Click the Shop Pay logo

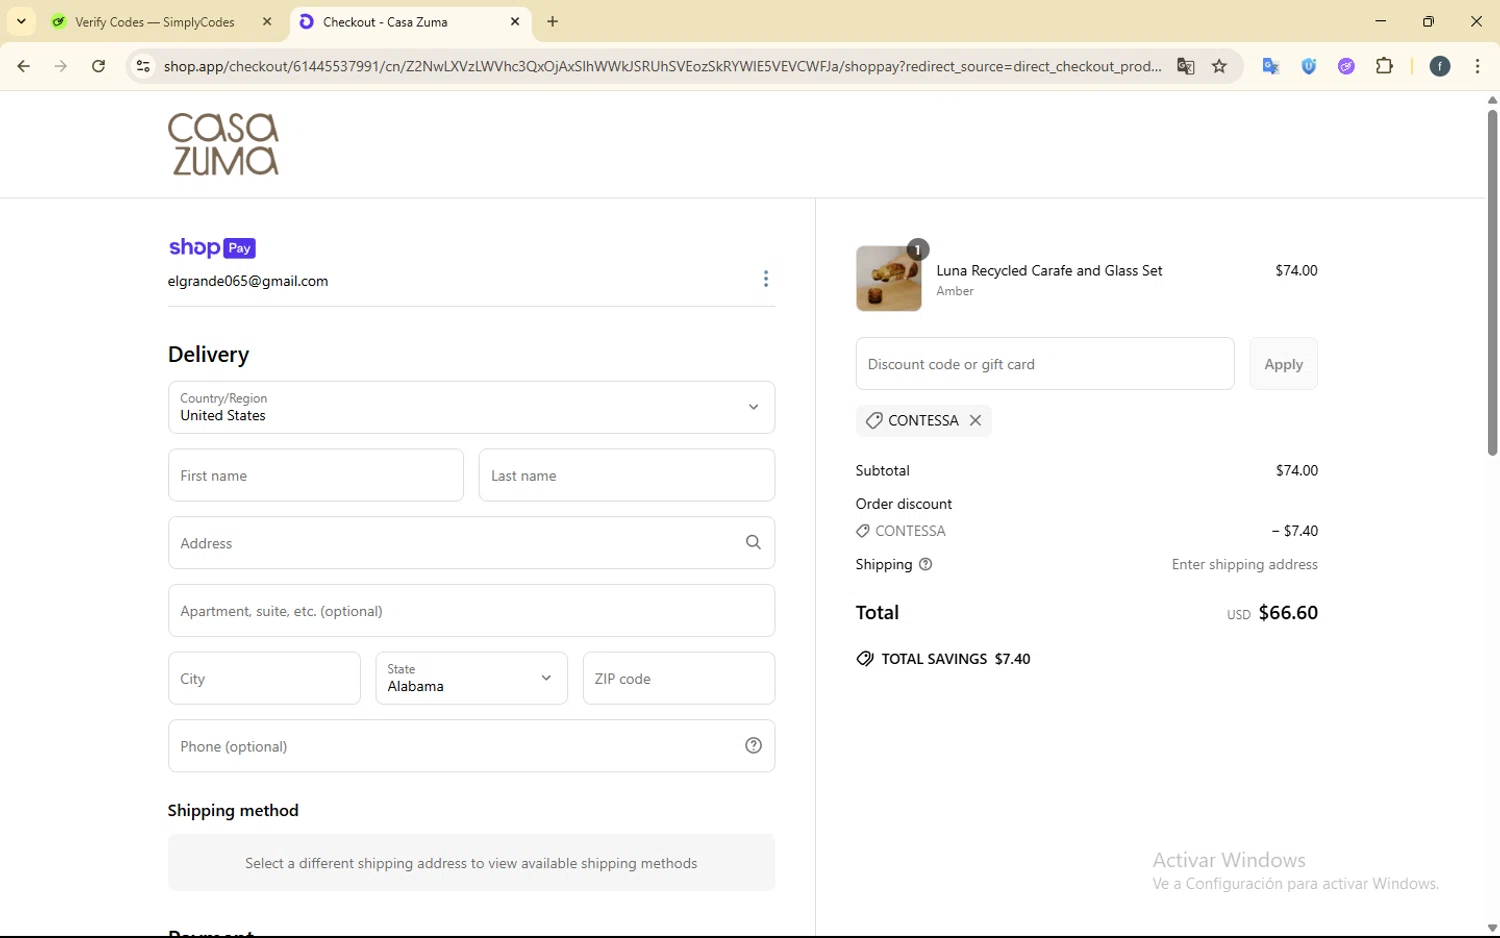212,247
